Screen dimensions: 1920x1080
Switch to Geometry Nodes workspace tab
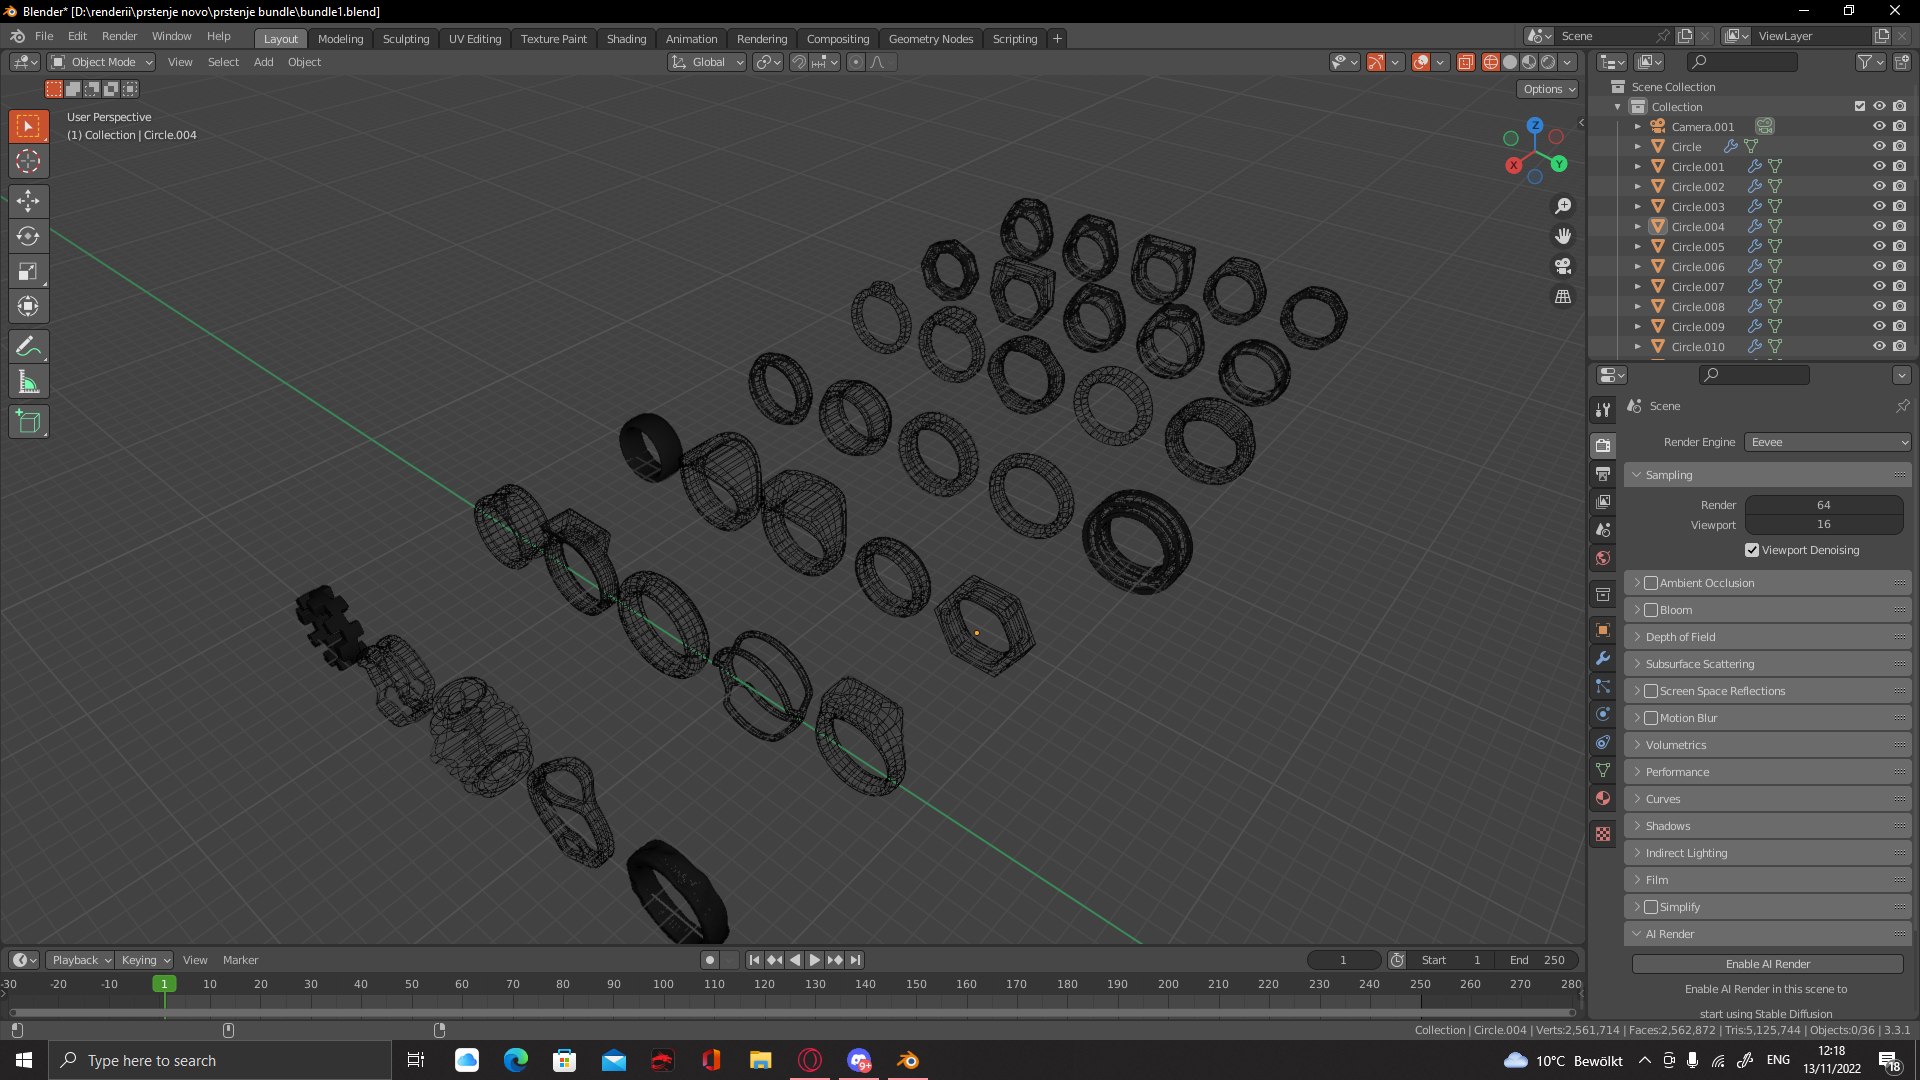point(931,39)
